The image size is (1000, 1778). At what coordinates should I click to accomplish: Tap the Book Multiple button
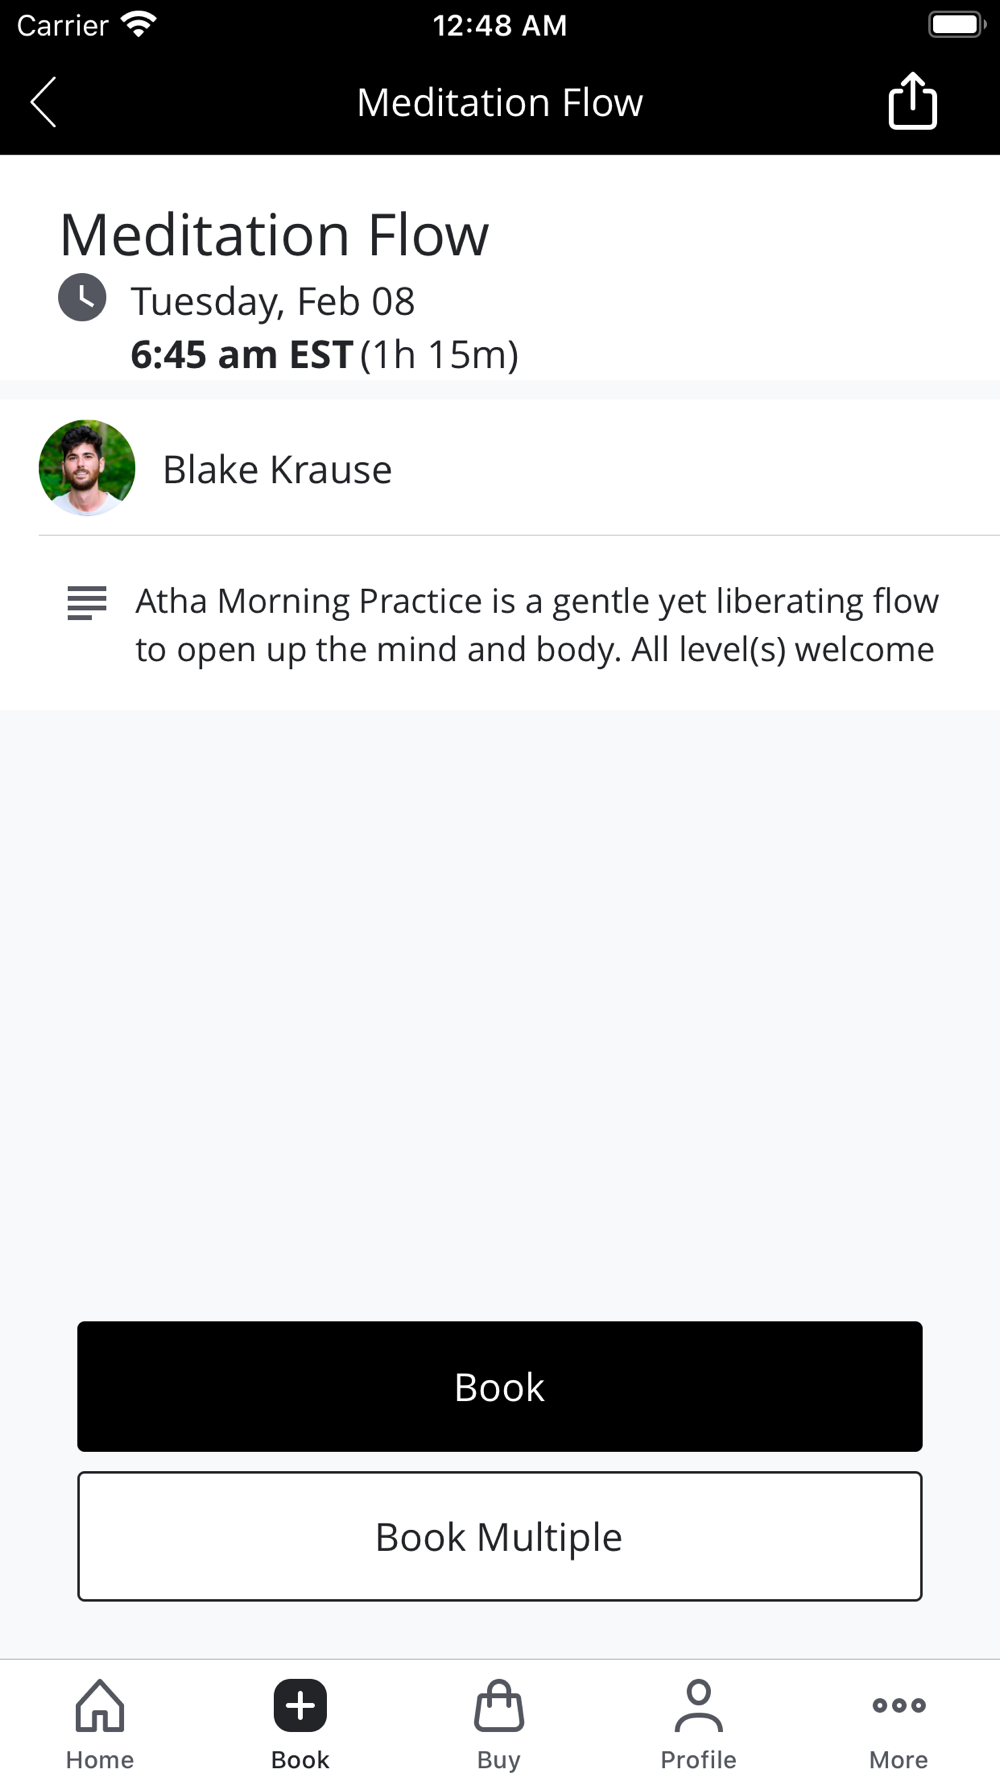pyautogui.click(x=500, y=1536)
